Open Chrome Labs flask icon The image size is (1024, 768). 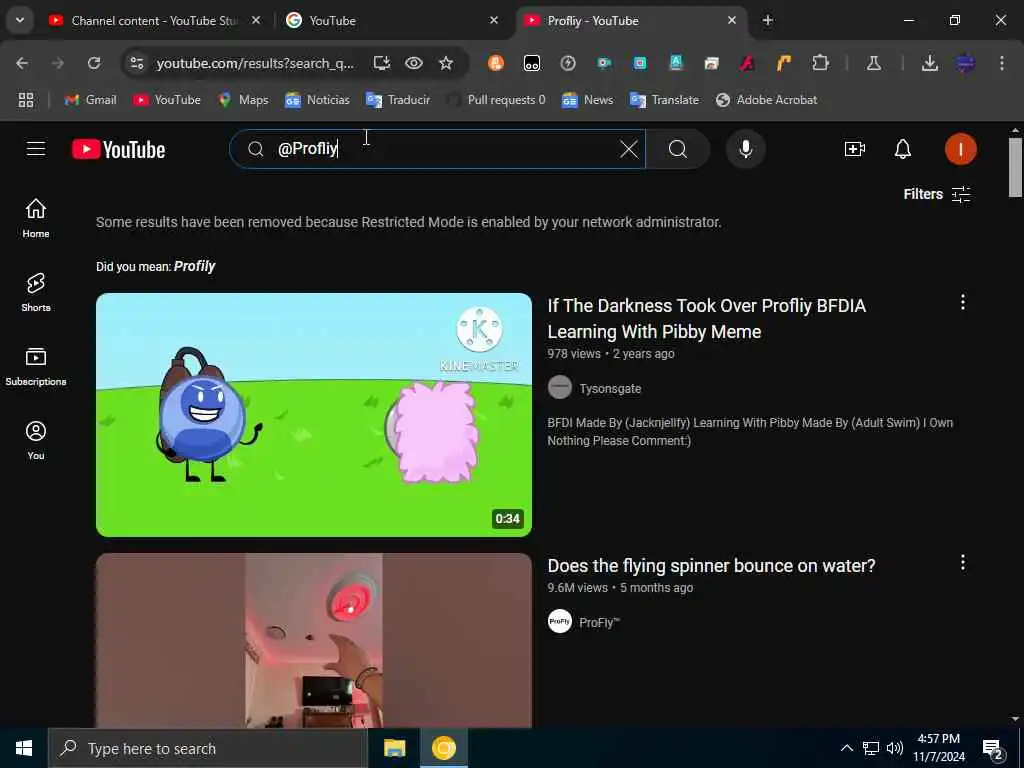point(874,63)
